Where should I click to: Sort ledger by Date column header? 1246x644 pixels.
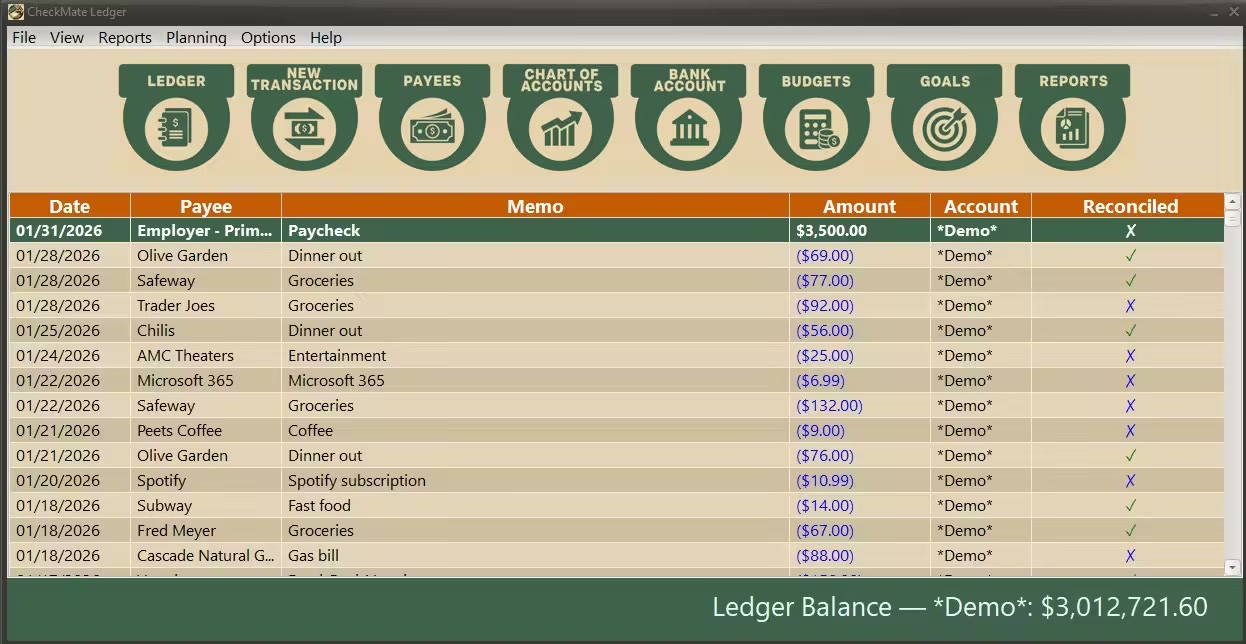pyautogui.click(x=70, y=207)
